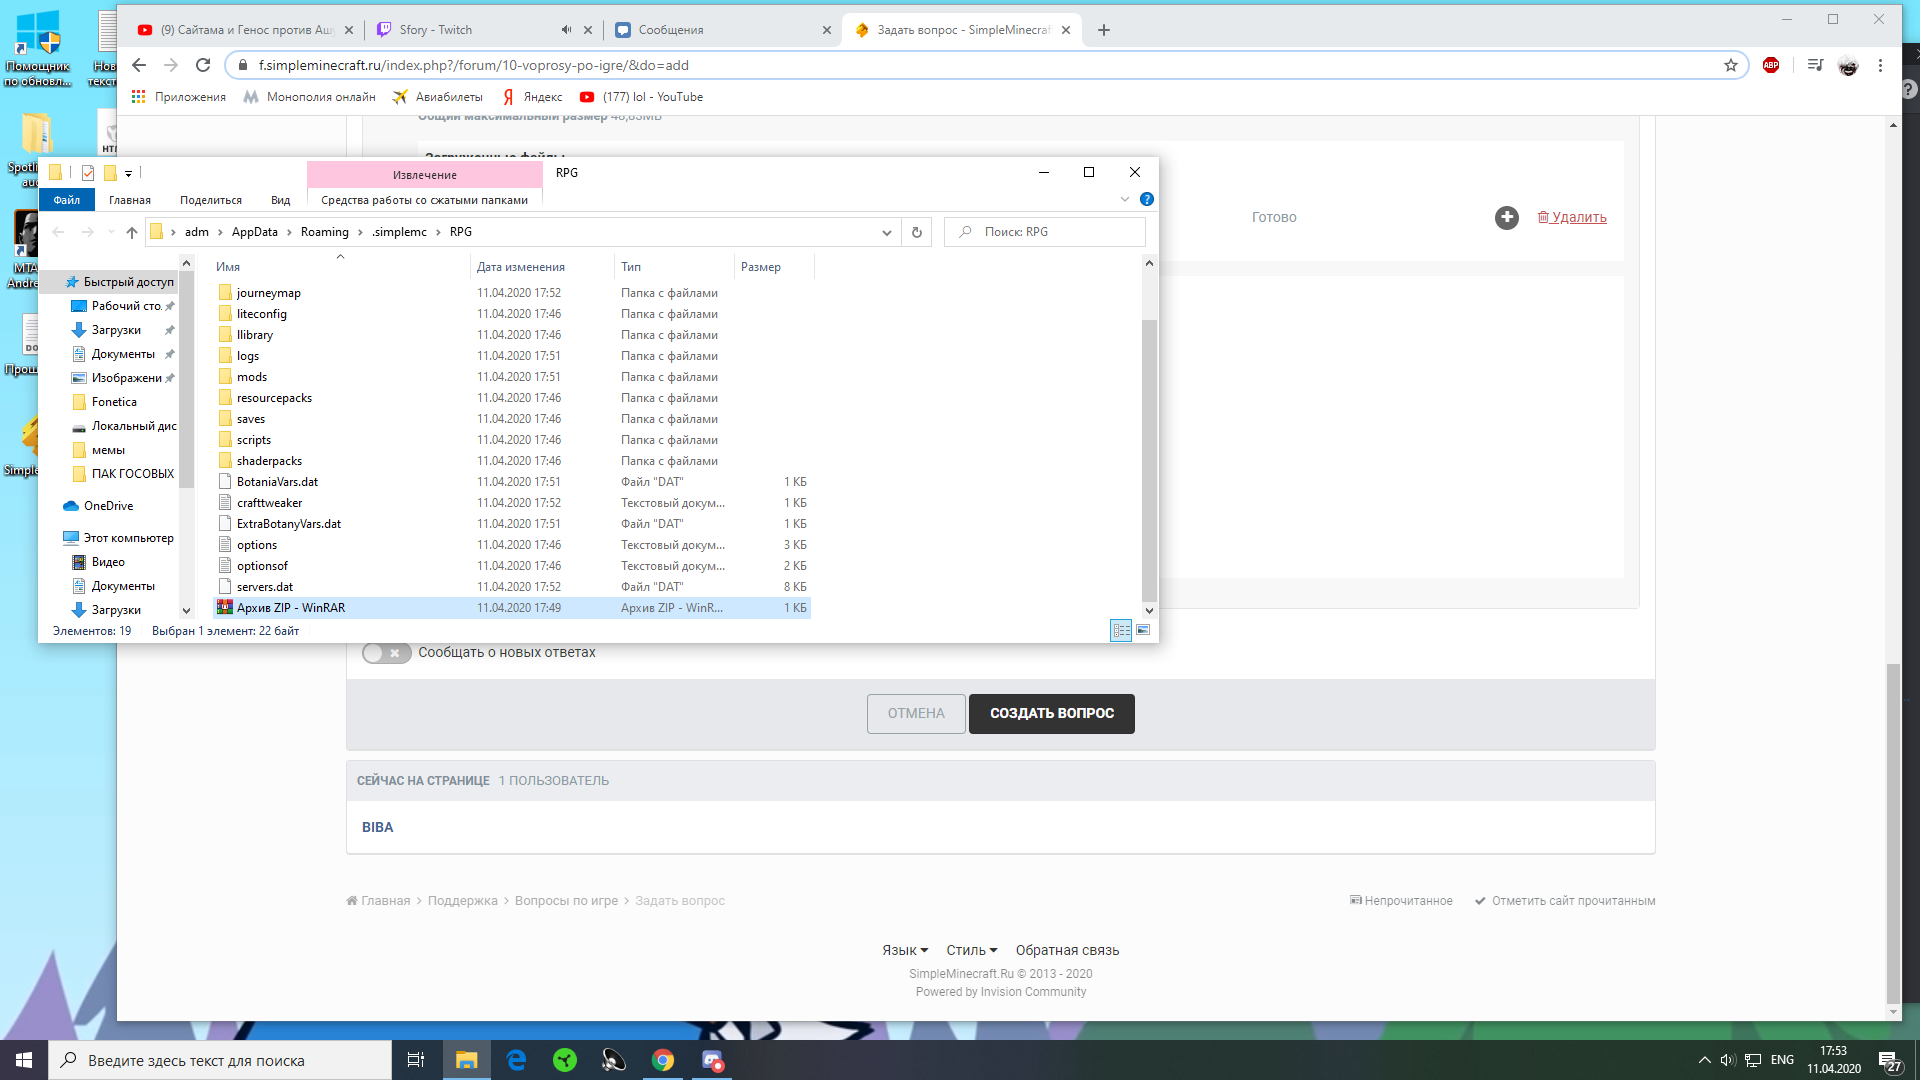Bookmark this page with the star icon
Screen dimensions: 1920x1080
pyautogui.click(x=1731, y=65)
